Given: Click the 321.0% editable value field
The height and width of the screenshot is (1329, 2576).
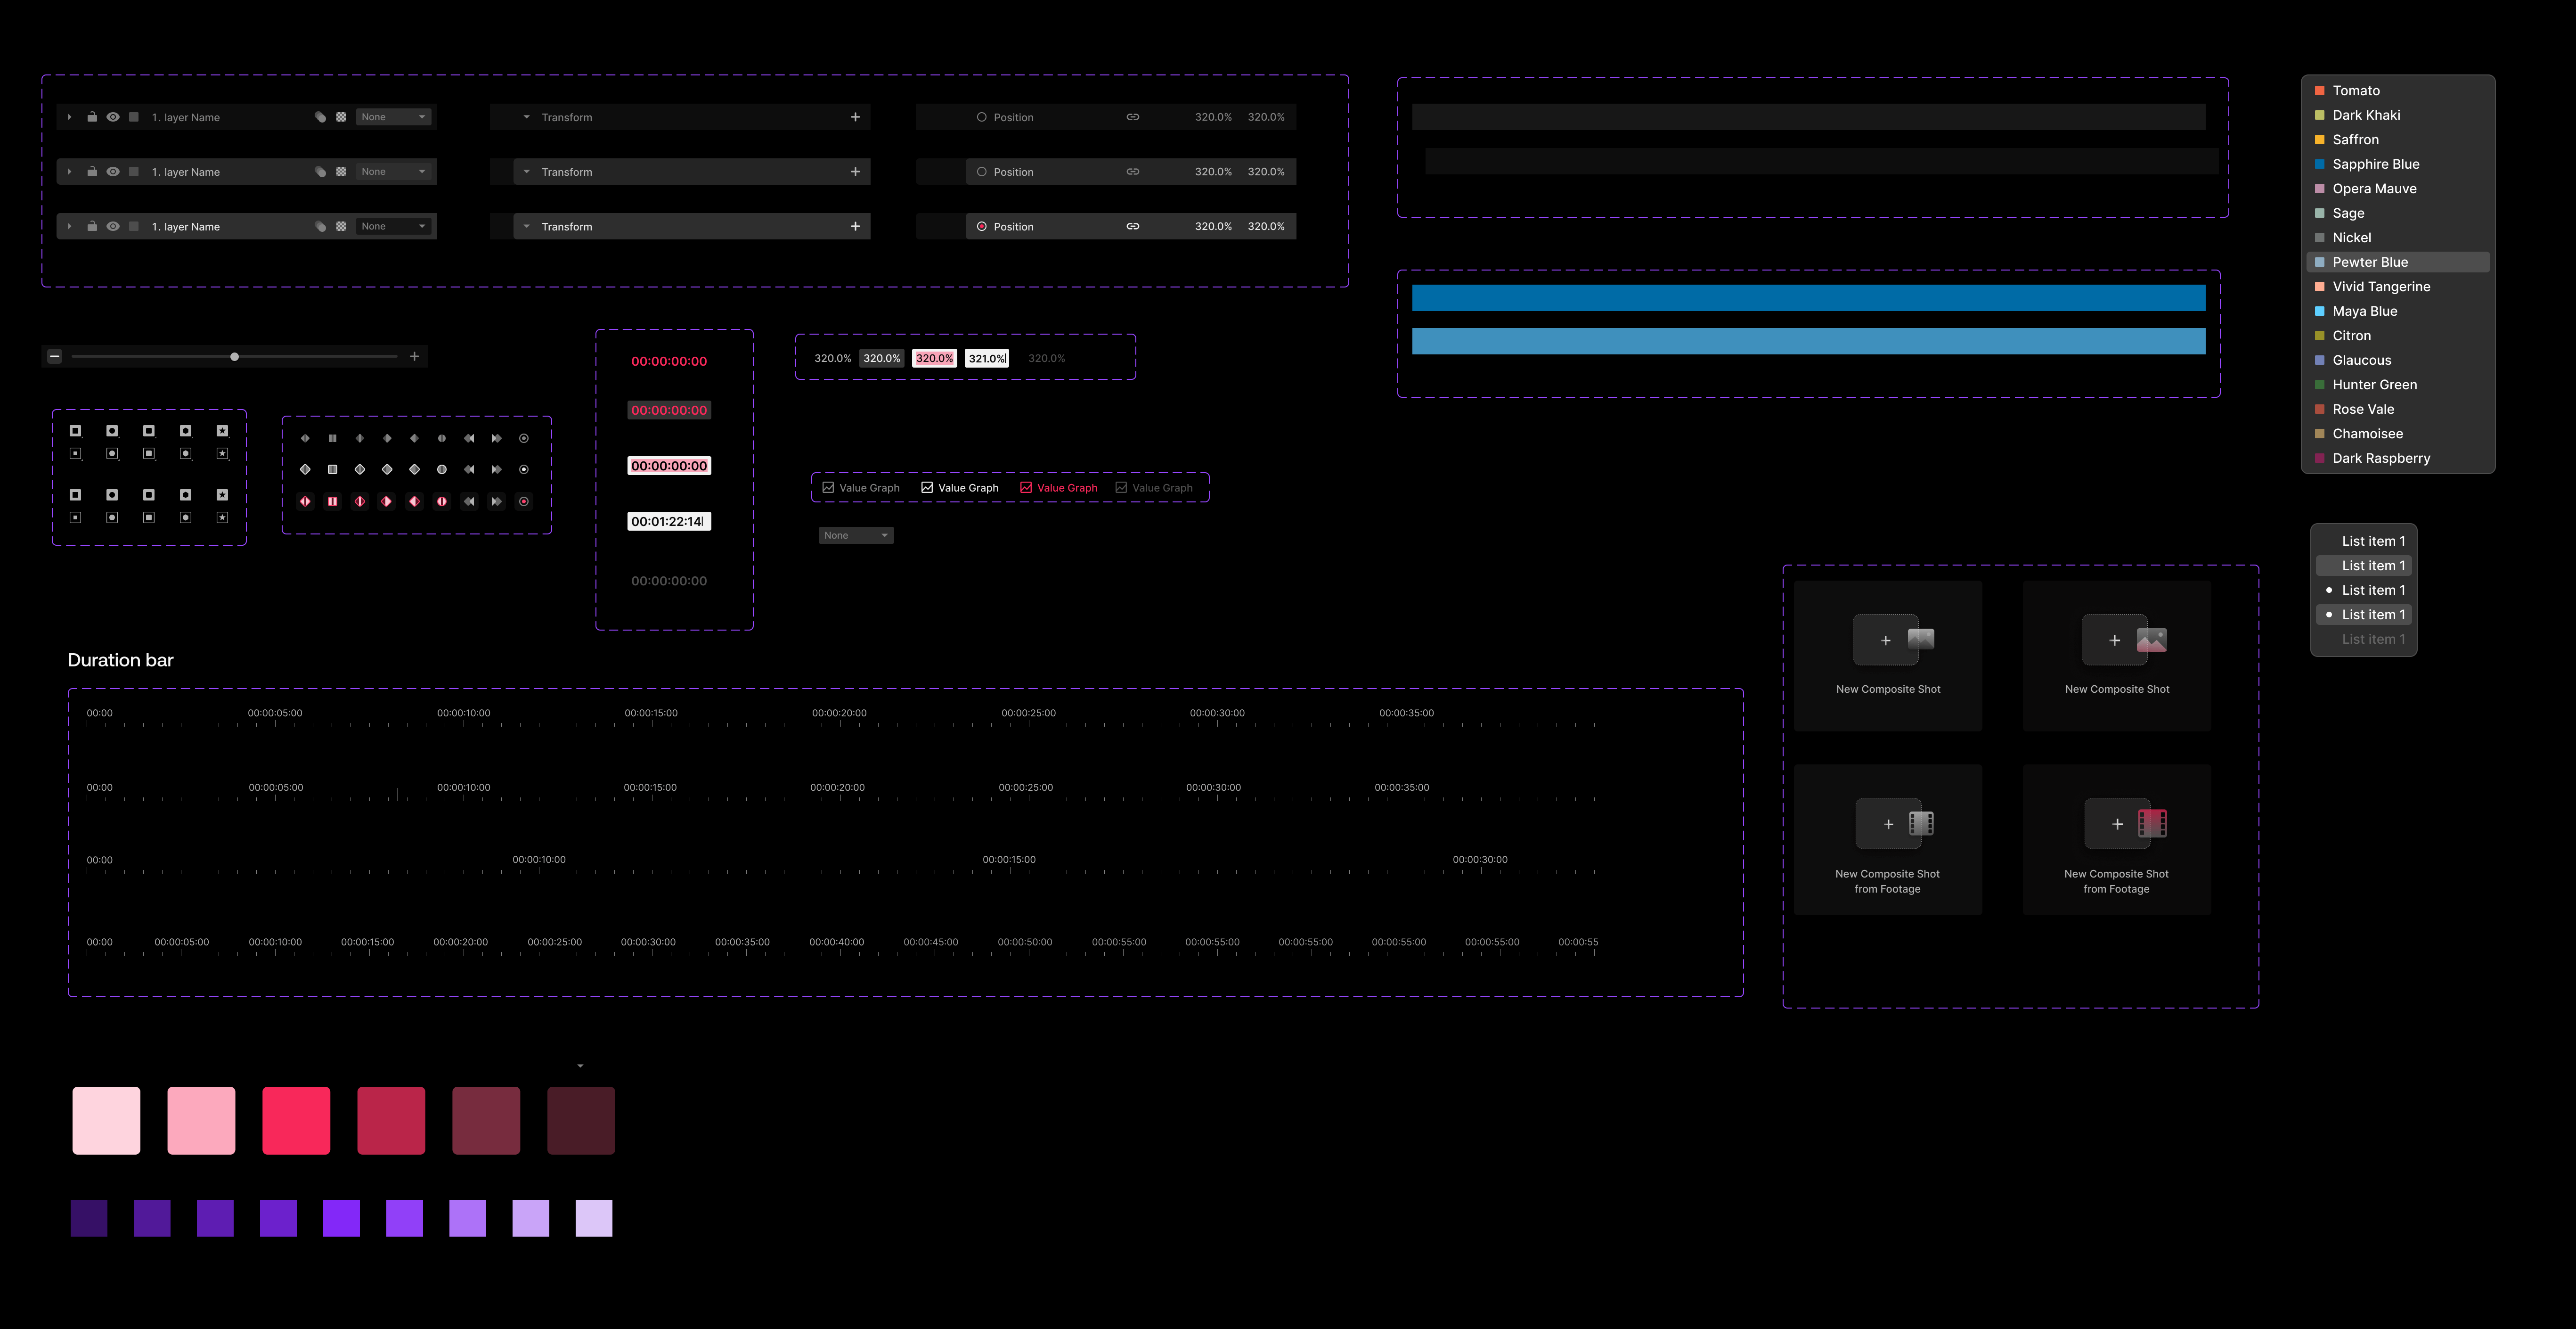Looking at the screenshot, I should (x=987, y=358).
